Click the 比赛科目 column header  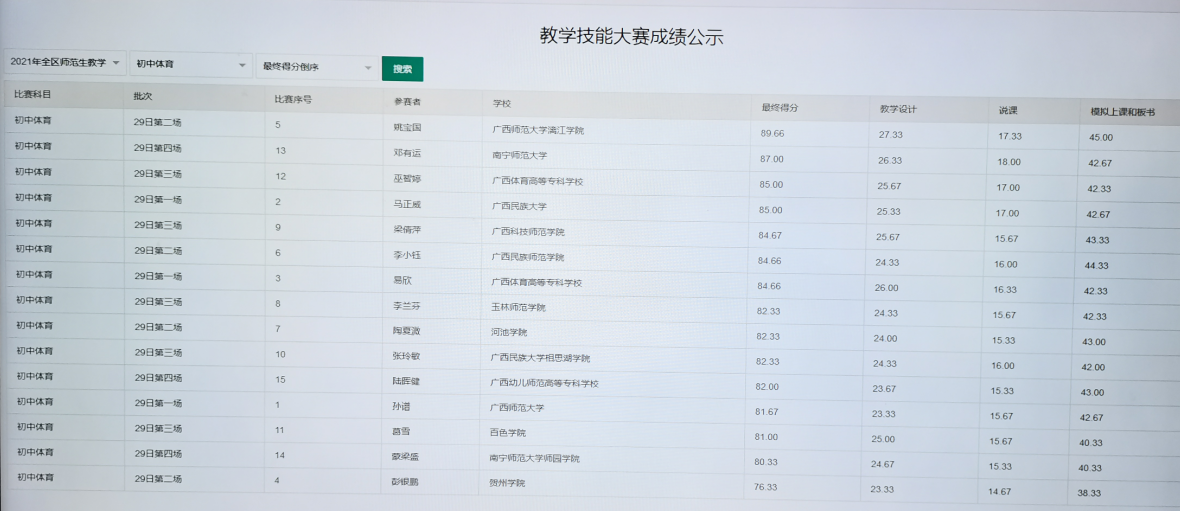[x=33, y=94]
